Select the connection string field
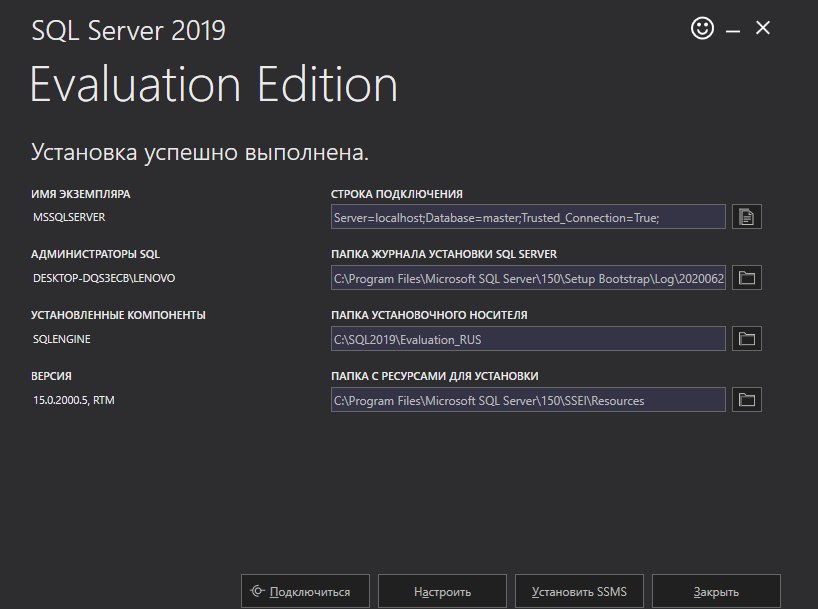Screen dimensions: 818x609 click(x=528, y=217)
